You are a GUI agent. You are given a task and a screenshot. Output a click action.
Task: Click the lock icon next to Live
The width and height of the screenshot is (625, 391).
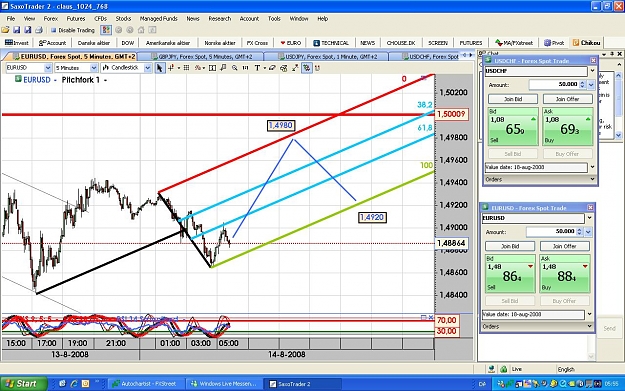503,369
